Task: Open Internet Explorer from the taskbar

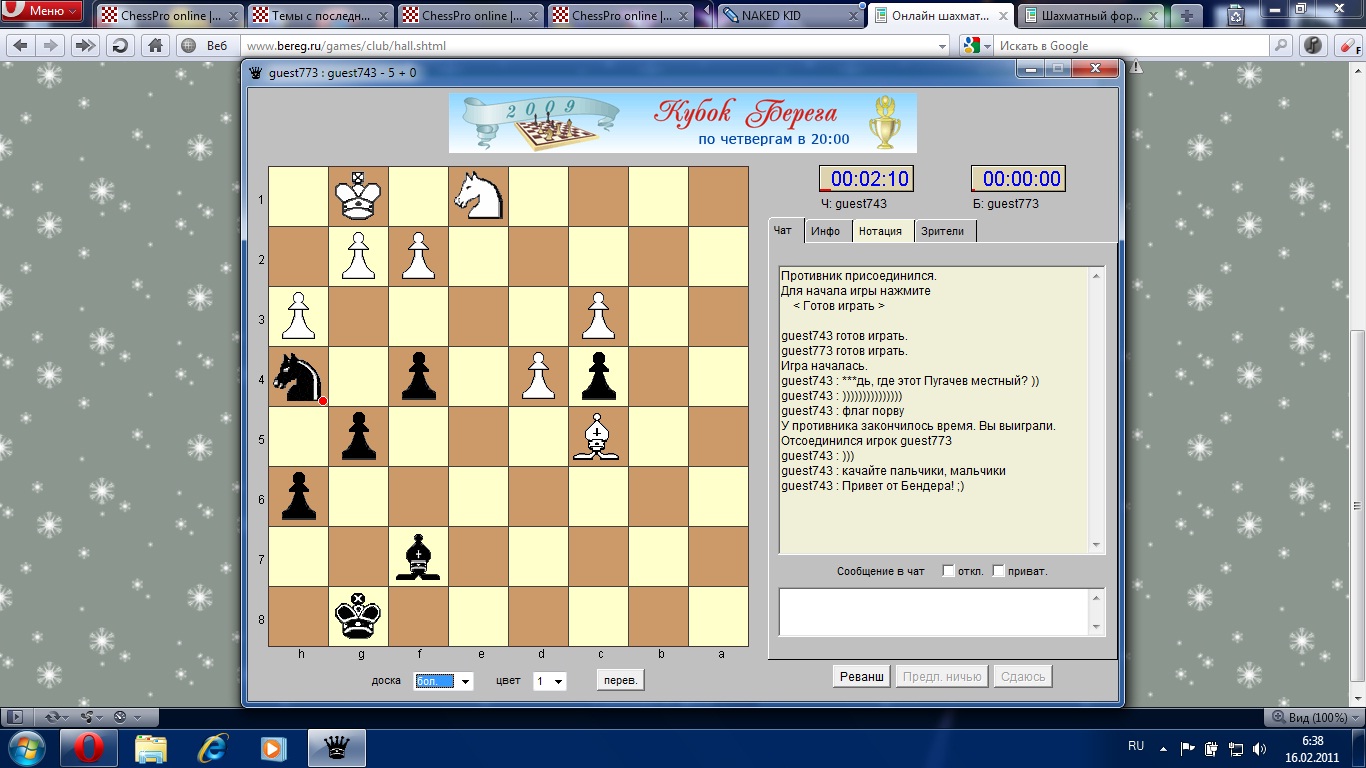Action: tap(212, 747)
